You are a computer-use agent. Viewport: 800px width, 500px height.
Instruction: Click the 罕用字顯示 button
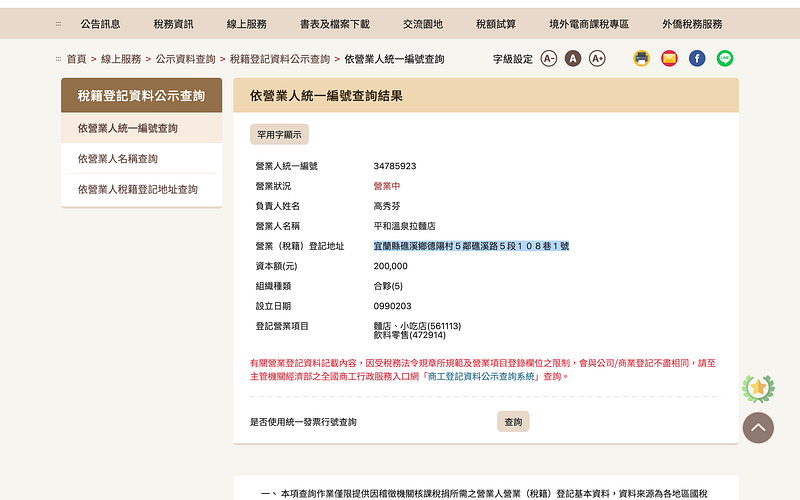pos(279,135)
